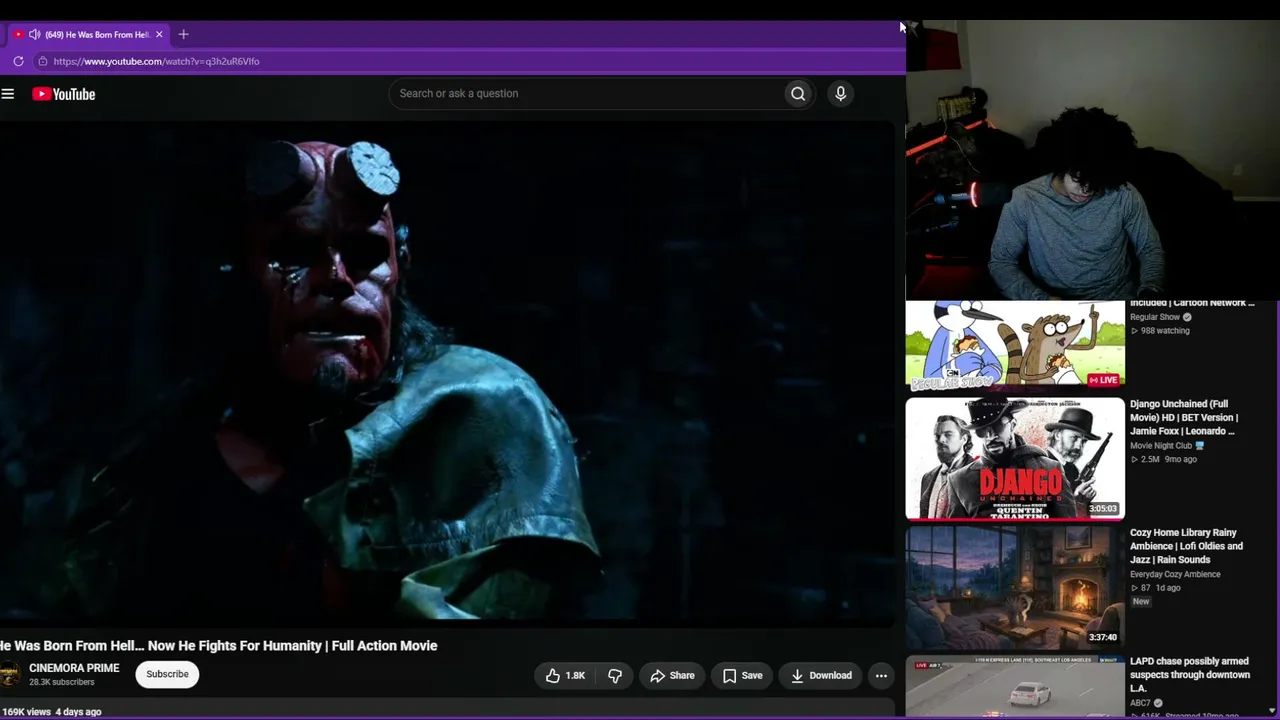
Task: Open the YouTube guide hamburger menu
Action: point(8,94)
